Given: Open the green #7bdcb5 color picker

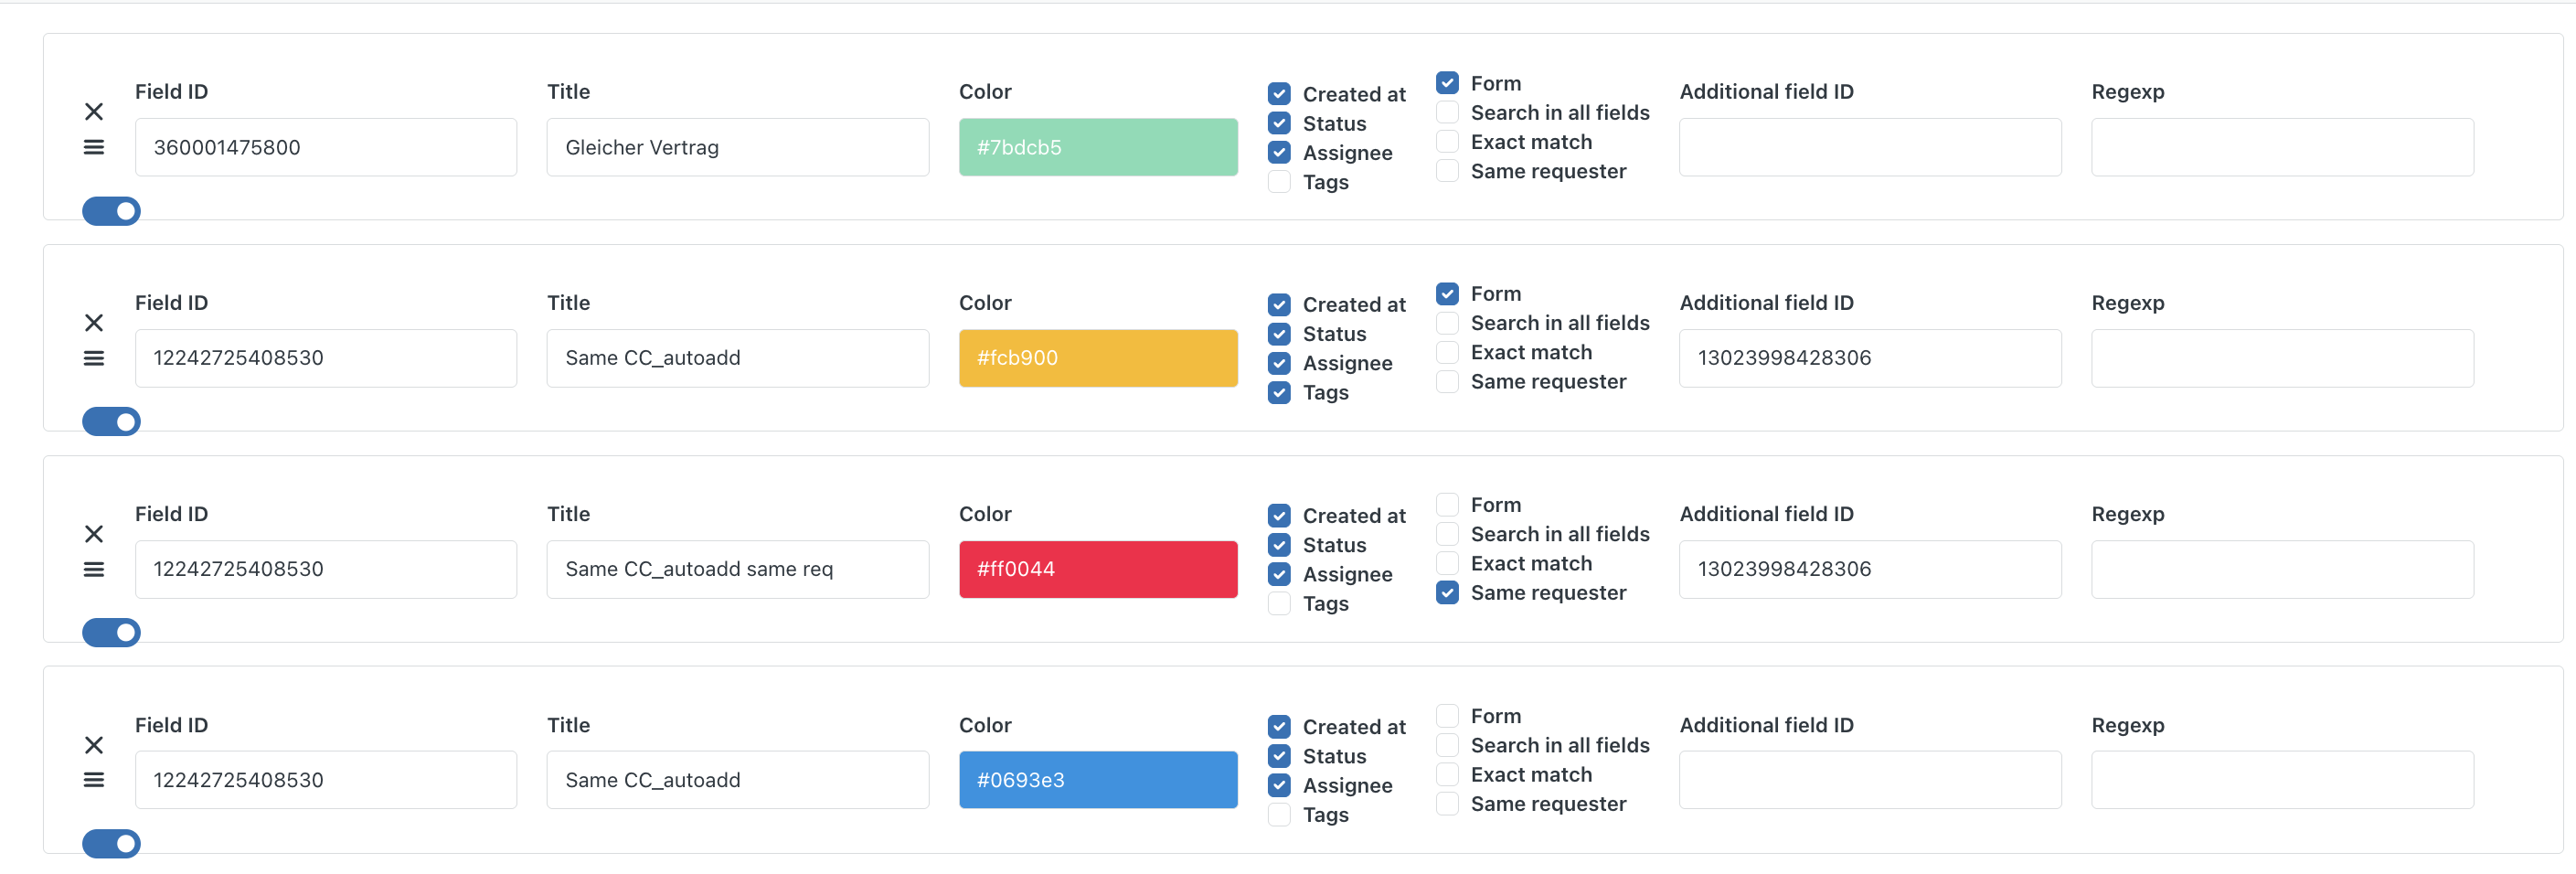Looking at the screenshot, I should 1097,148.
